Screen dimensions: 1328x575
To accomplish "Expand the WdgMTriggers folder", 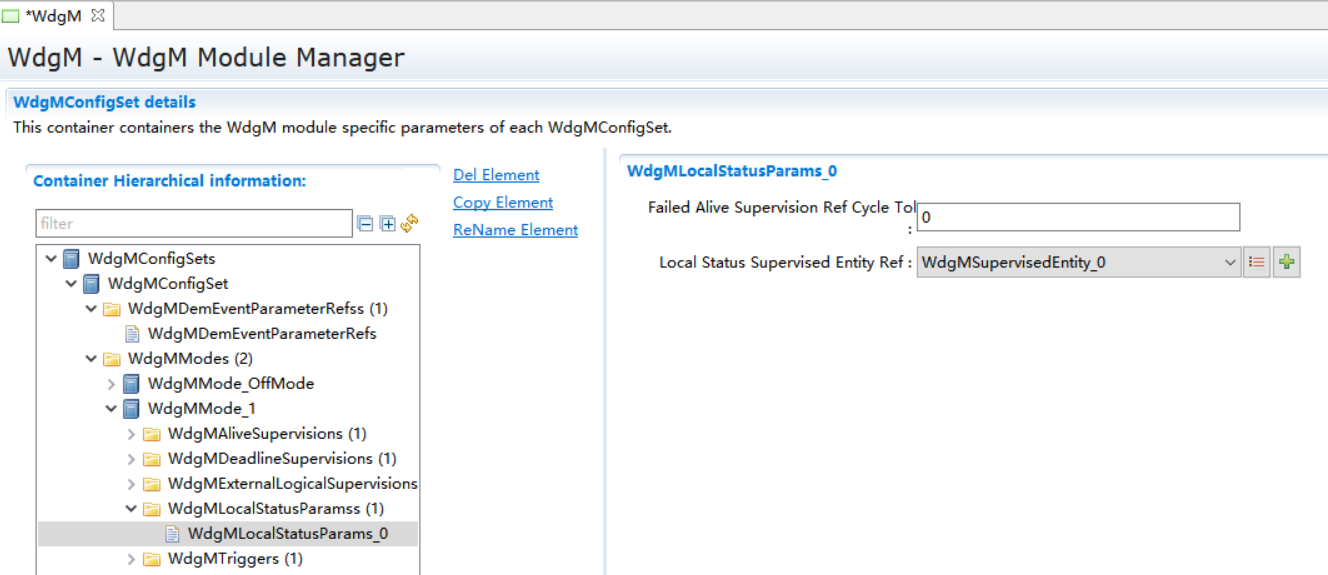I will point(131,559).
